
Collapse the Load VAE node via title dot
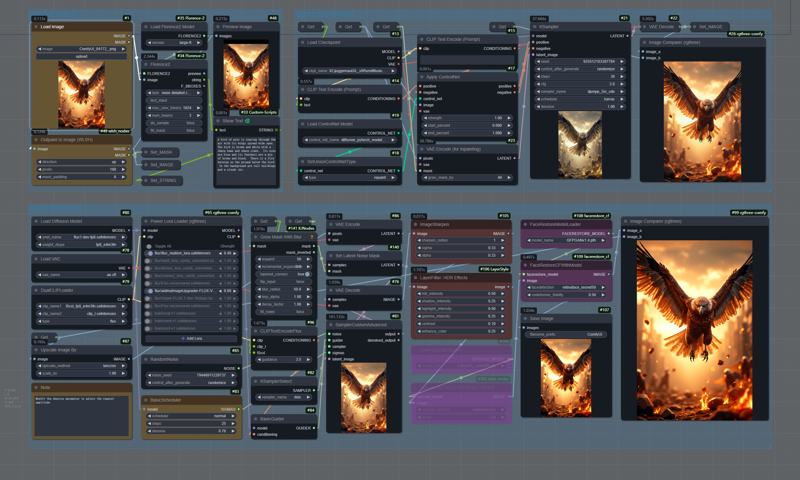click(x=36, y=259)
